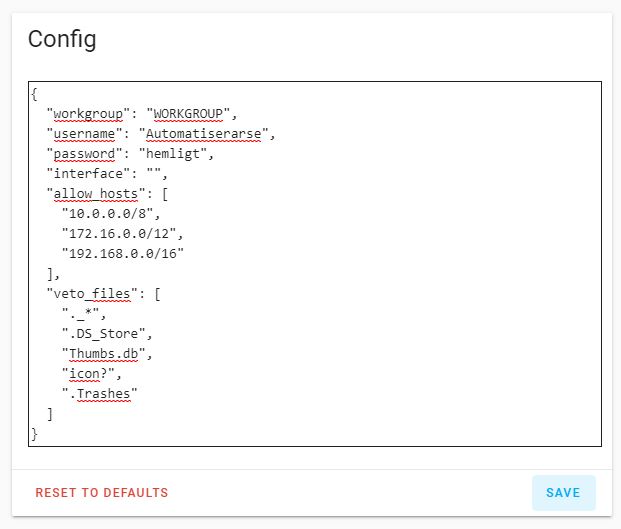Click the SAVE button

coord(563,493)
